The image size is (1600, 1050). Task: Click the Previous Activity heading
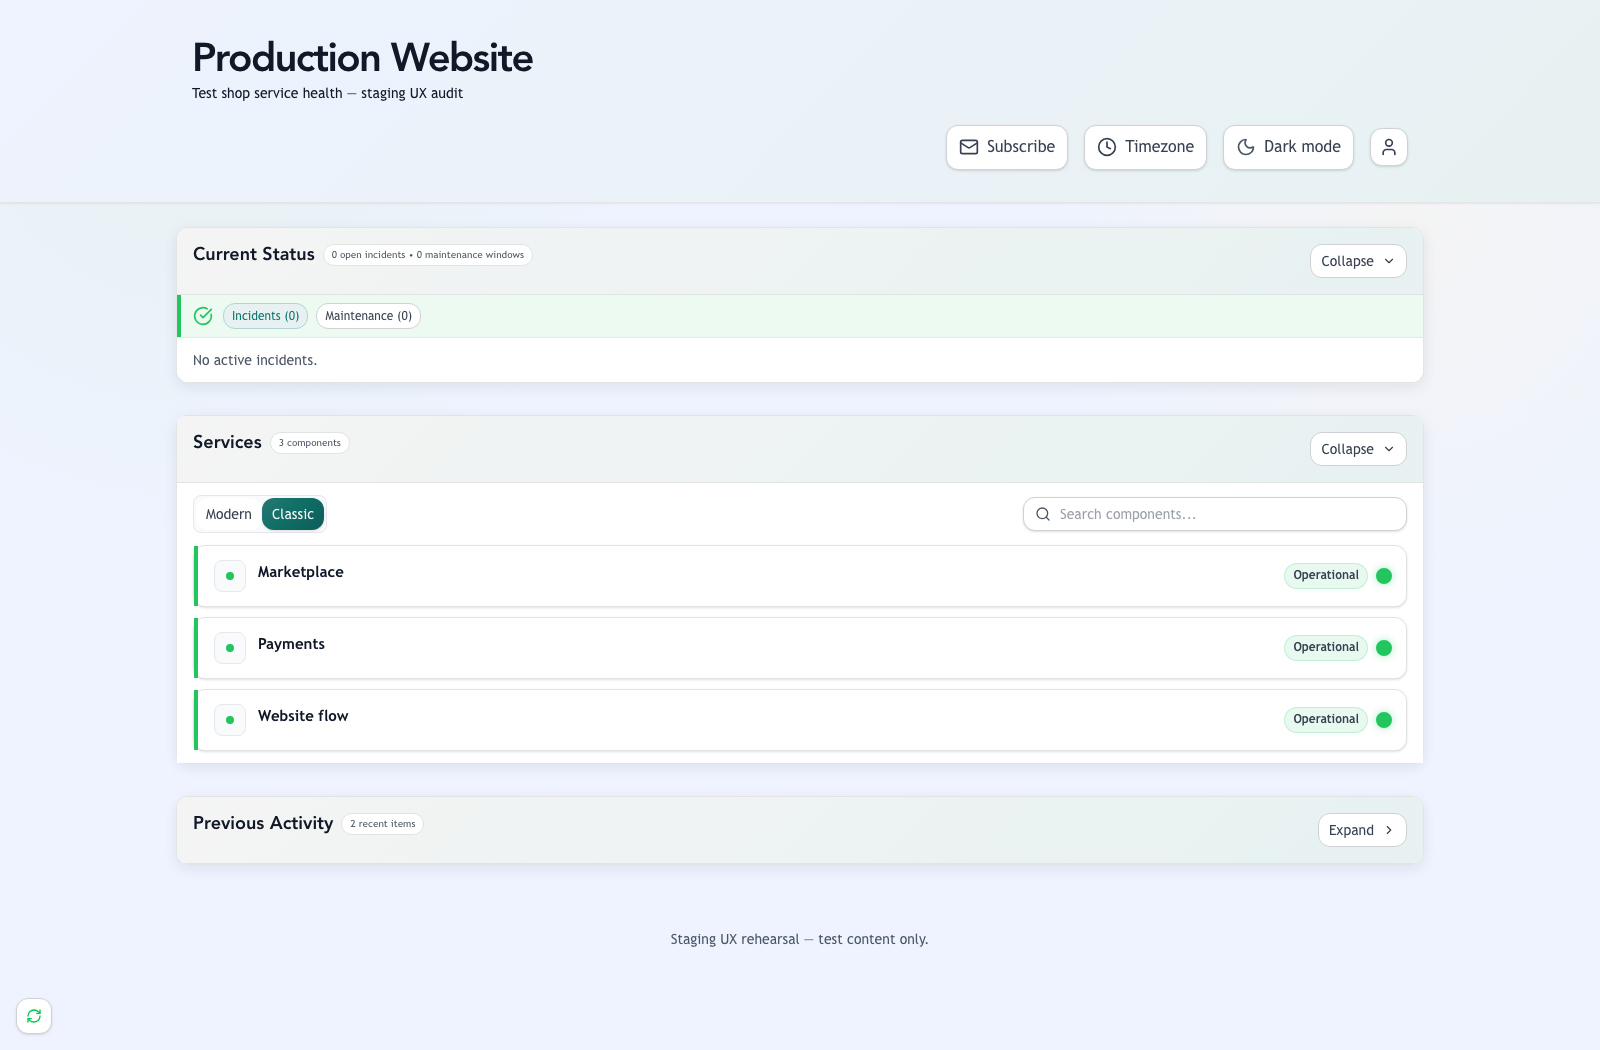click(263, 823)
